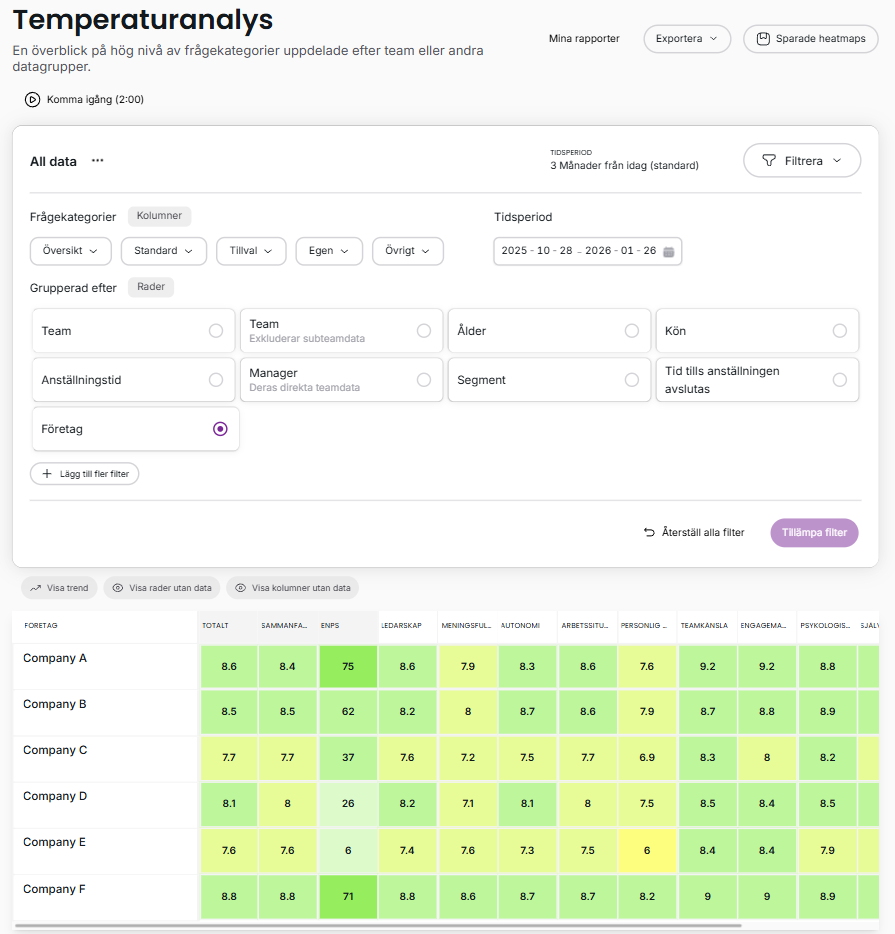Open Mina rapporter
The width and height of the screenshot is (895, 934).
tap(584, 39)
